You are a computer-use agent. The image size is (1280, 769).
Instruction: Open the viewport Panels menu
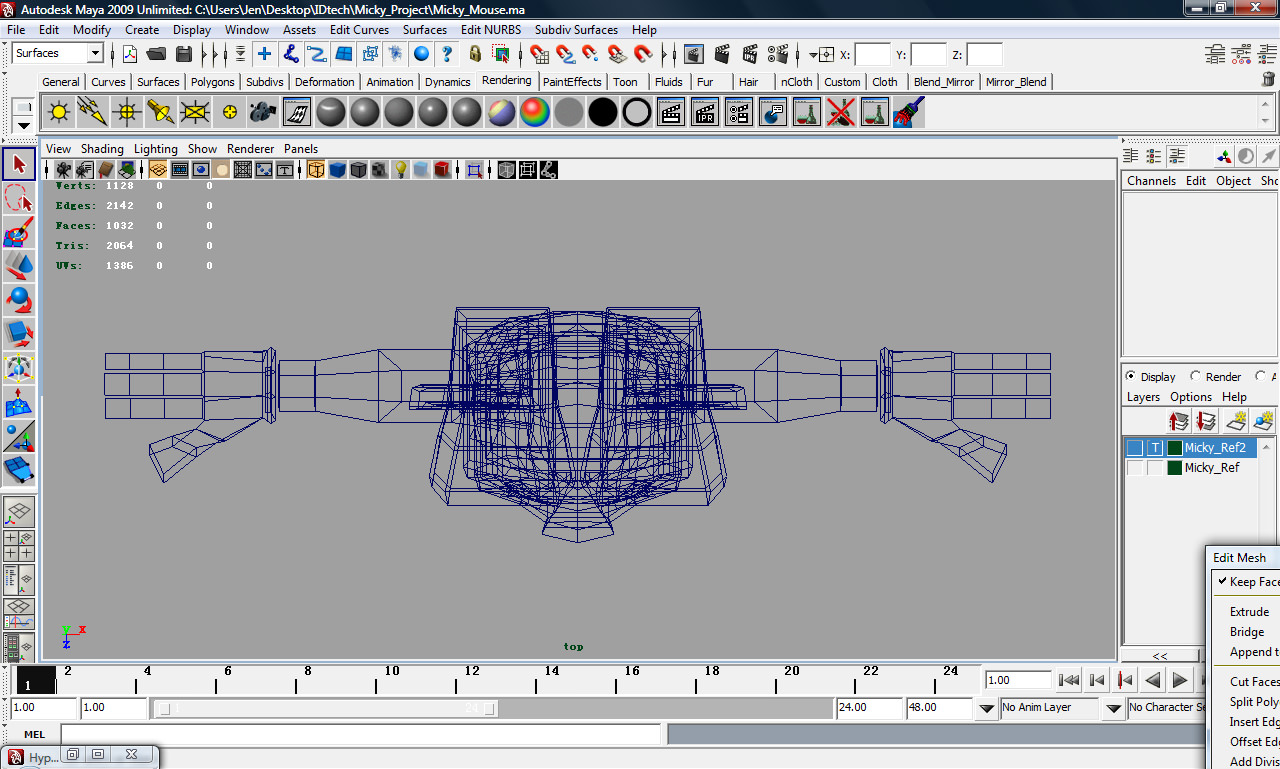[301, 149]
